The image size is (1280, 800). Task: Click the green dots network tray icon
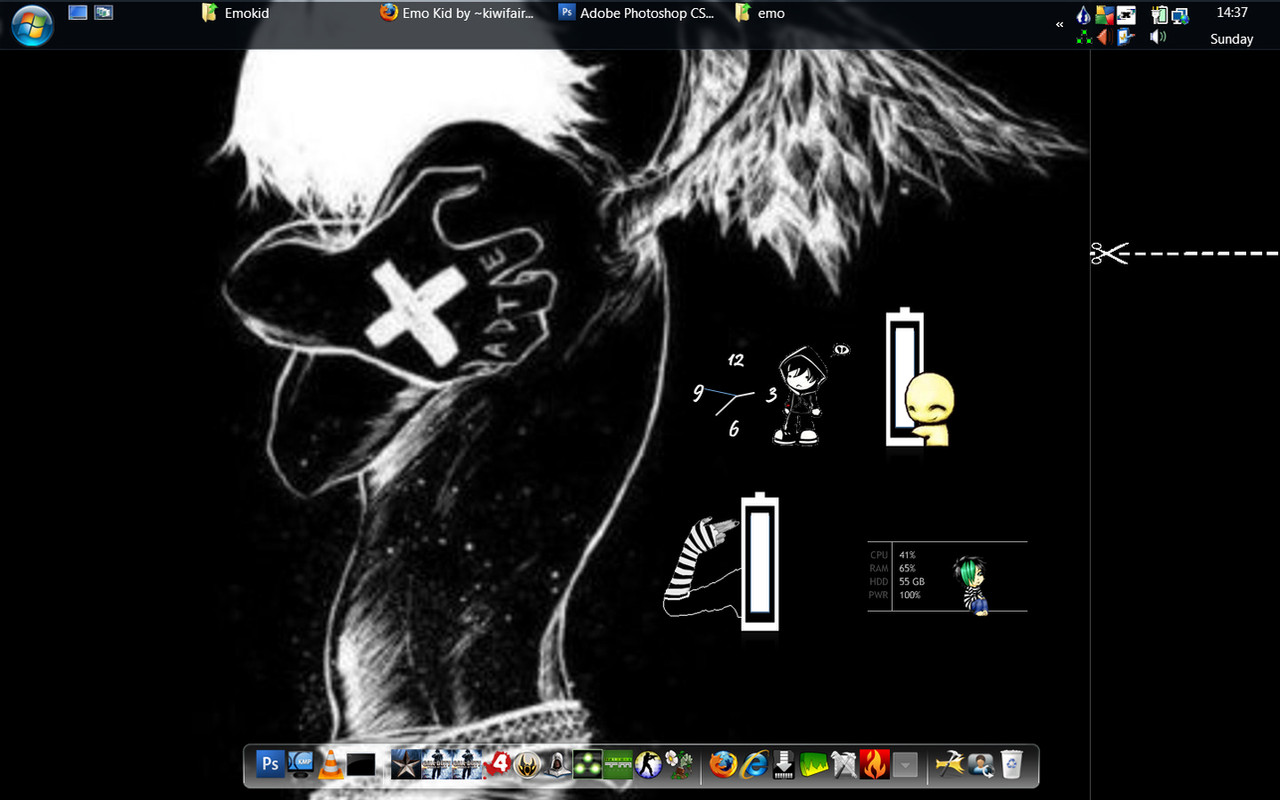click(1084, 37)
